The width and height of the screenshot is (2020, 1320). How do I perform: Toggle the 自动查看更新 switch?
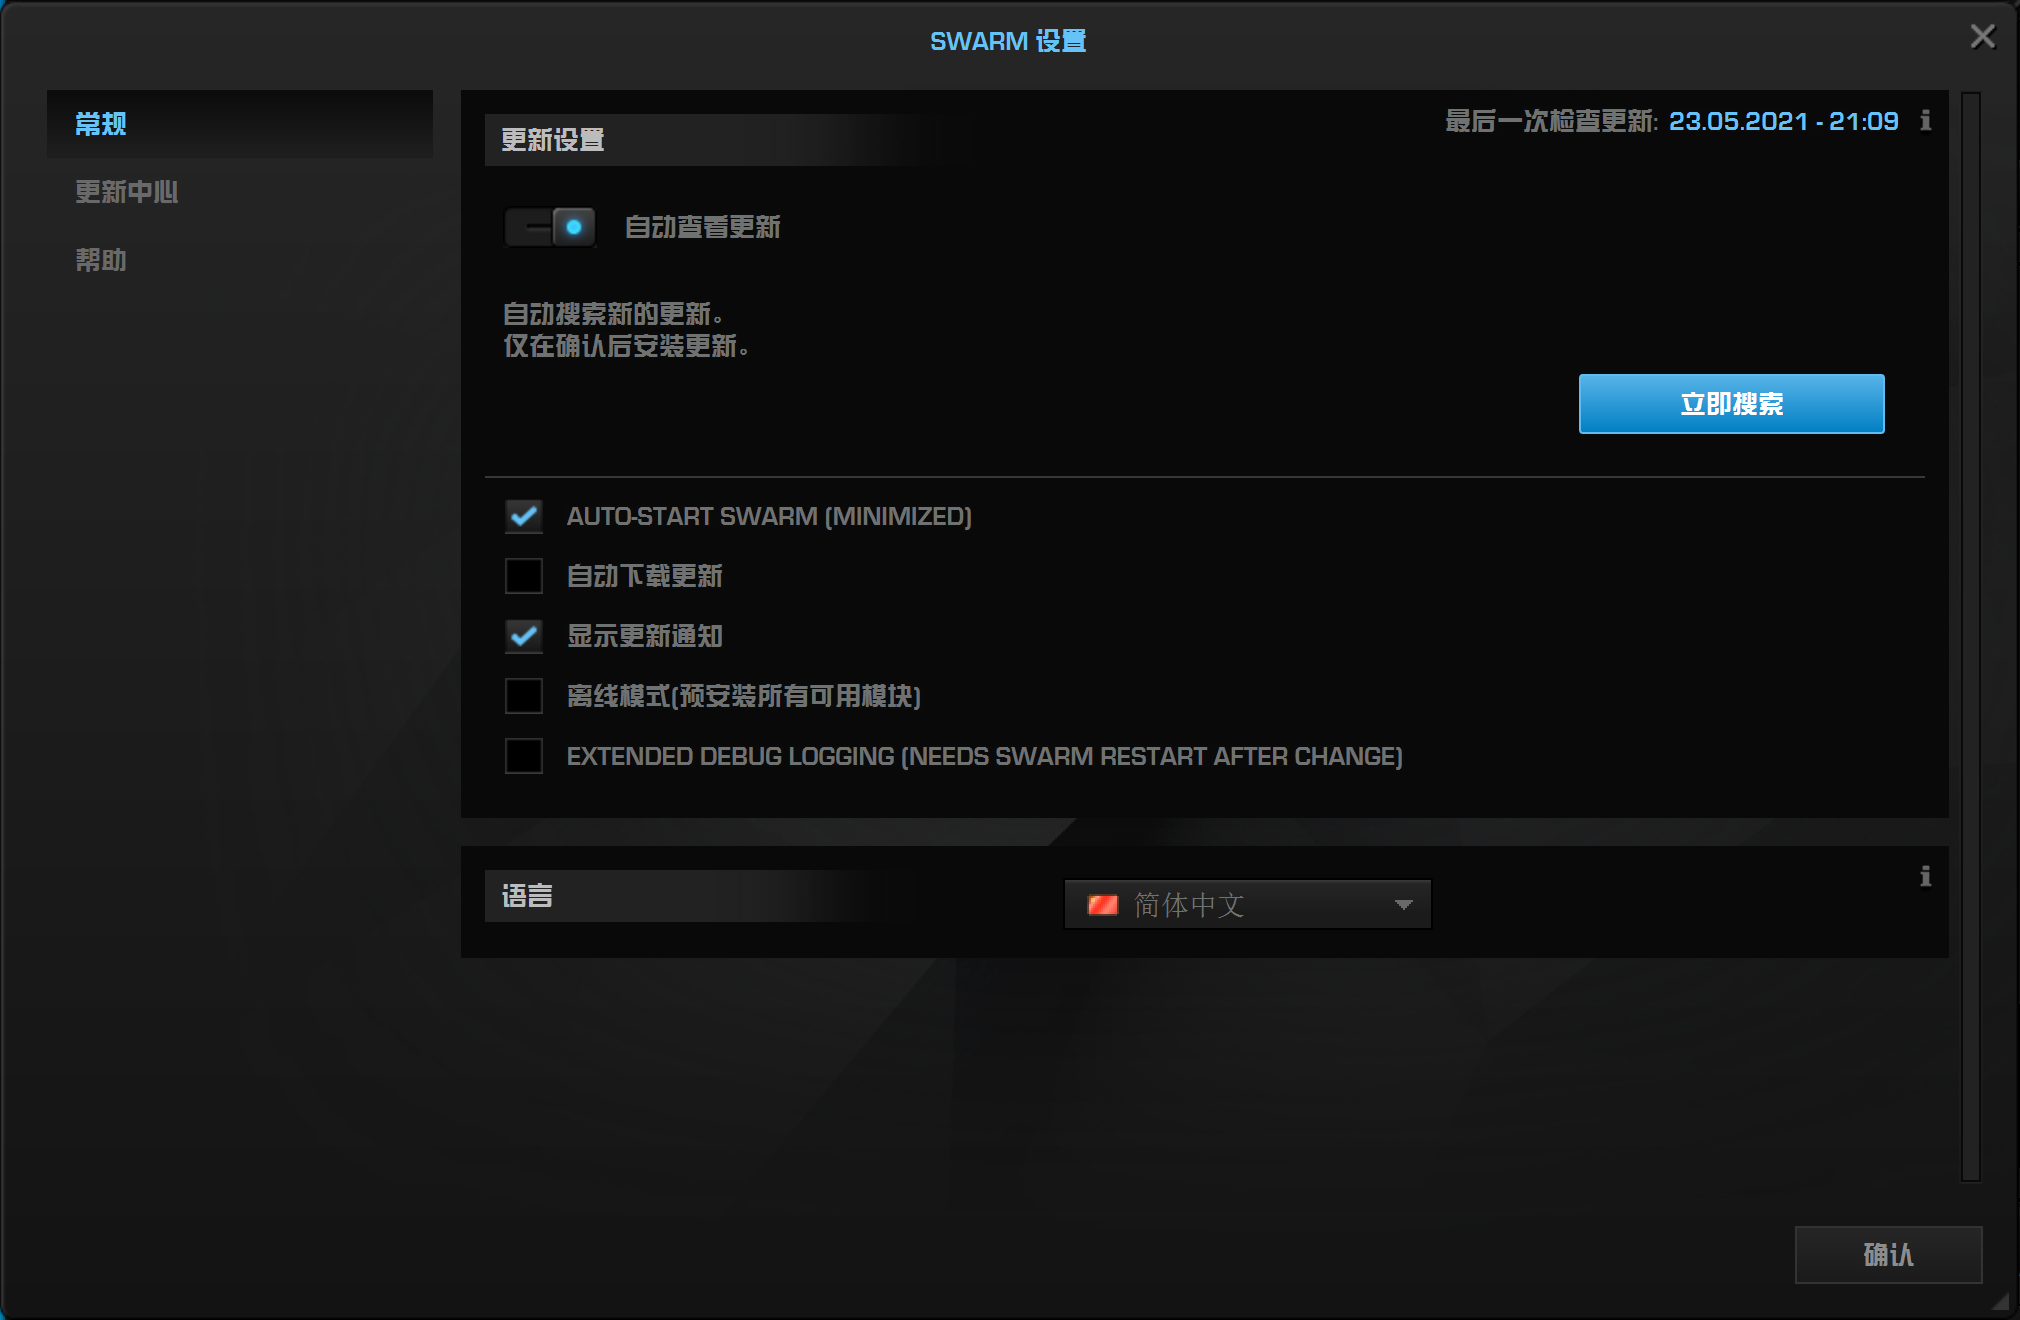tap(550, 227)
